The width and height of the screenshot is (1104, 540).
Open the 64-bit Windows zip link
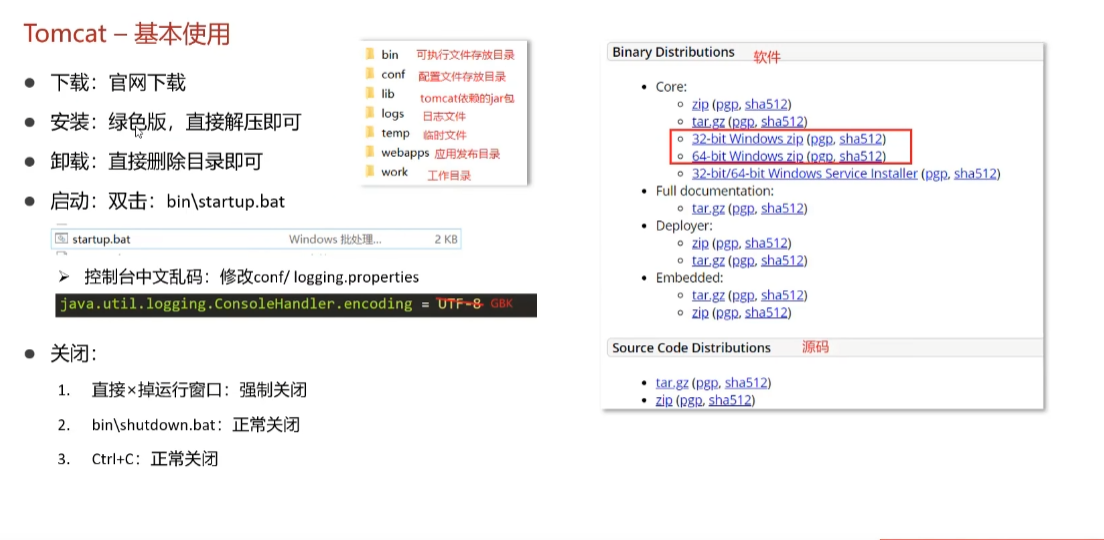pos(748,156)
